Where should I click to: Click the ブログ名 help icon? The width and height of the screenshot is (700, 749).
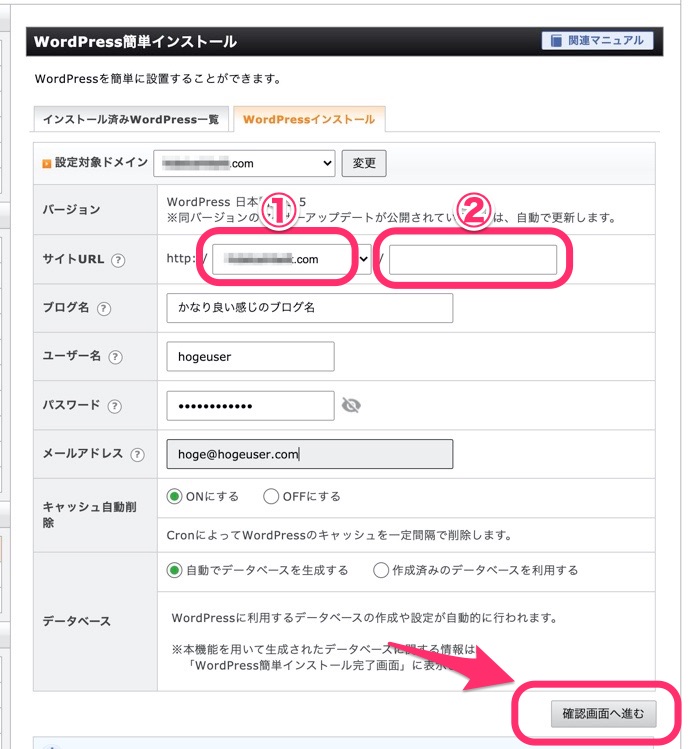pos(104,309)
